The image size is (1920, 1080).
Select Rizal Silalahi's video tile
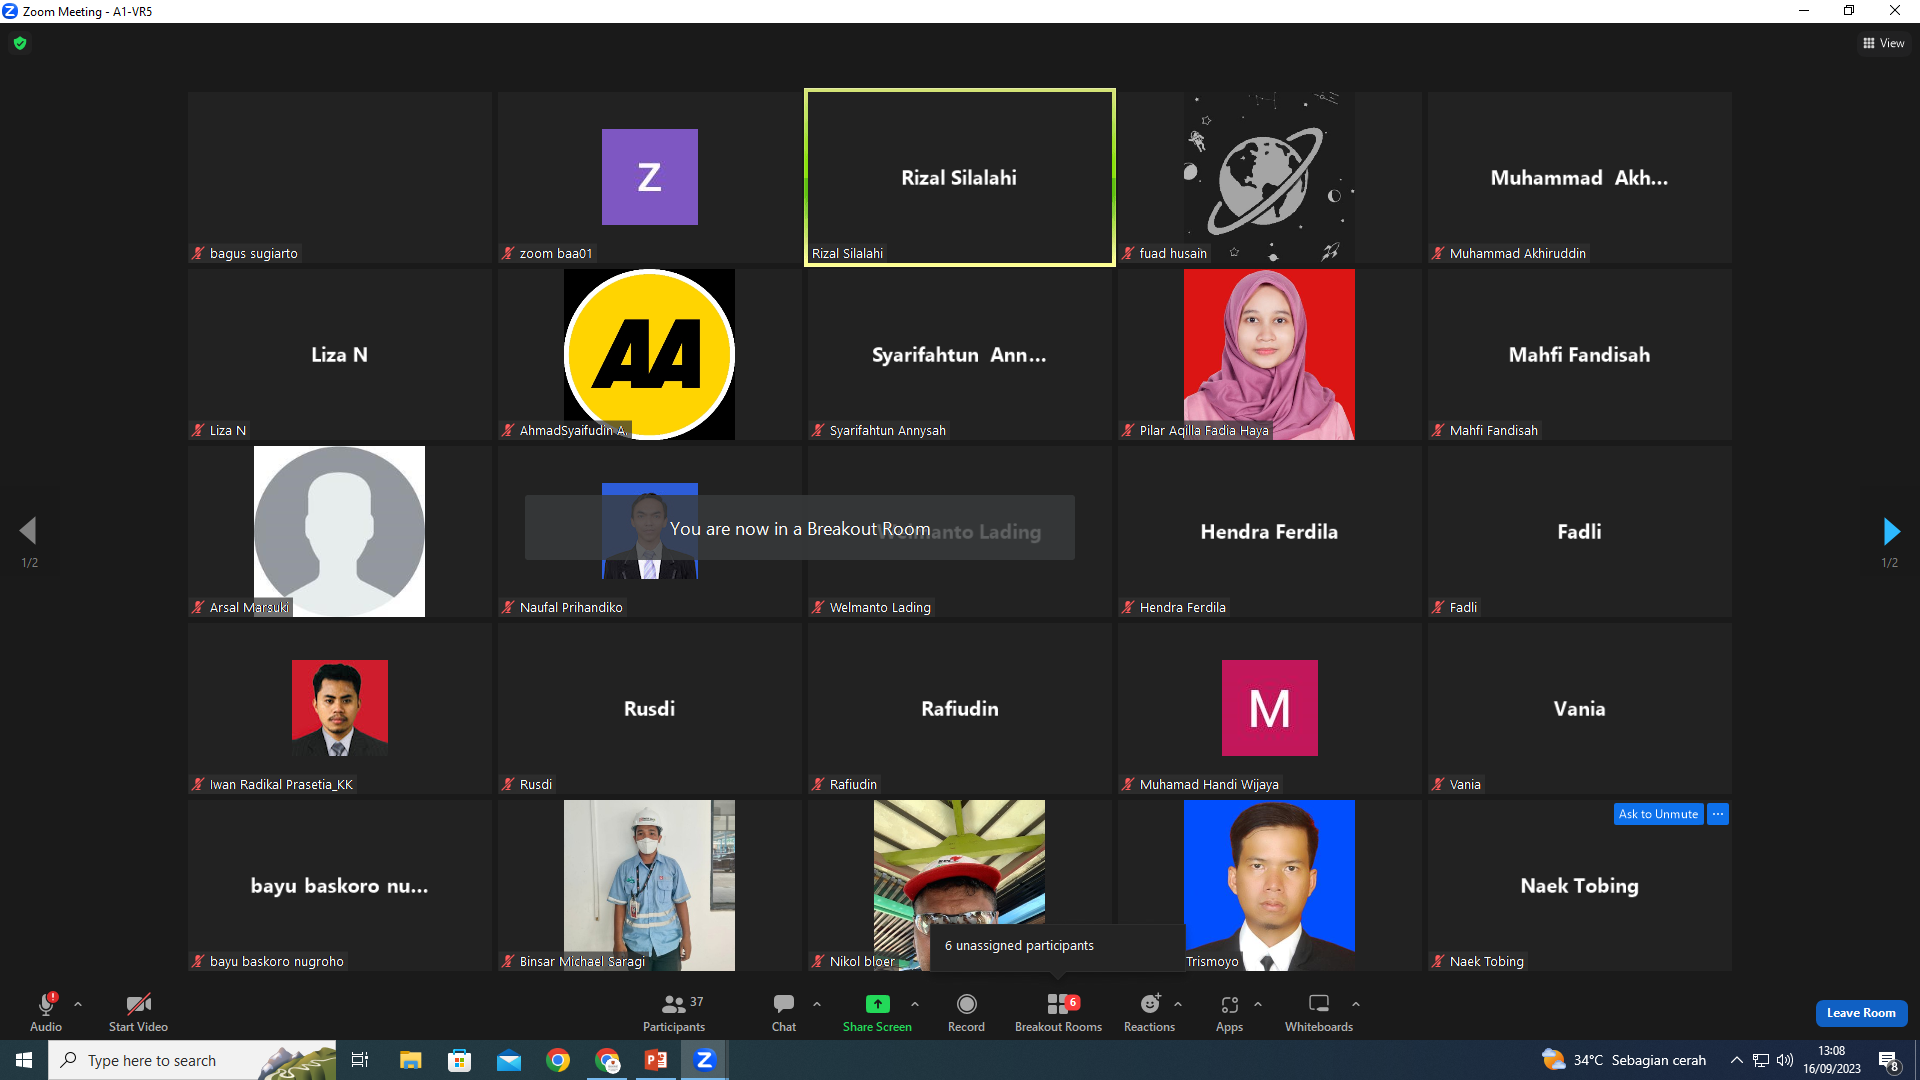pos(960,178)
